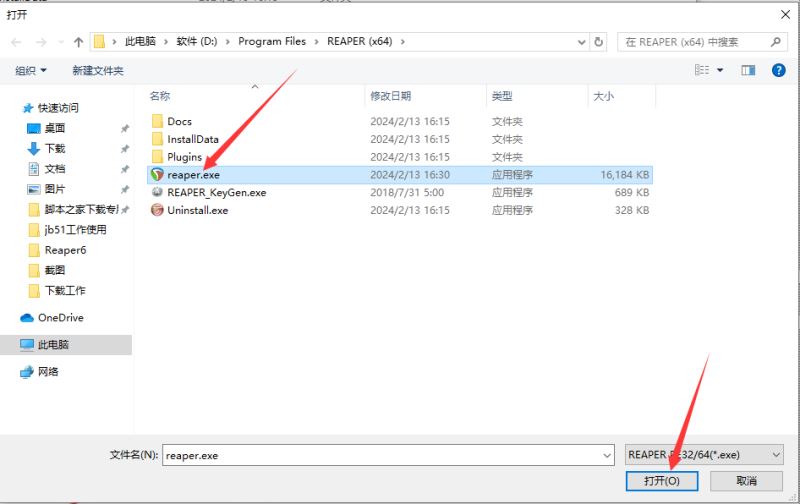Click 328 KB size cell

coord(632,211)
